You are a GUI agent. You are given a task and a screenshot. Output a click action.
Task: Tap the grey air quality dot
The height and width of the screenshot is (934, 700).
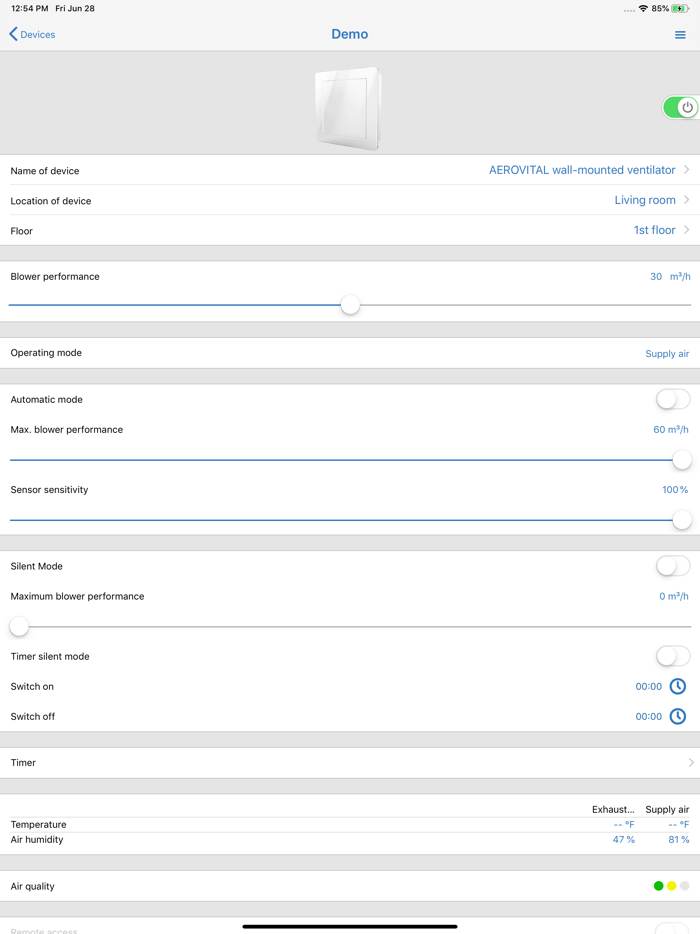[x=685, y=886]
